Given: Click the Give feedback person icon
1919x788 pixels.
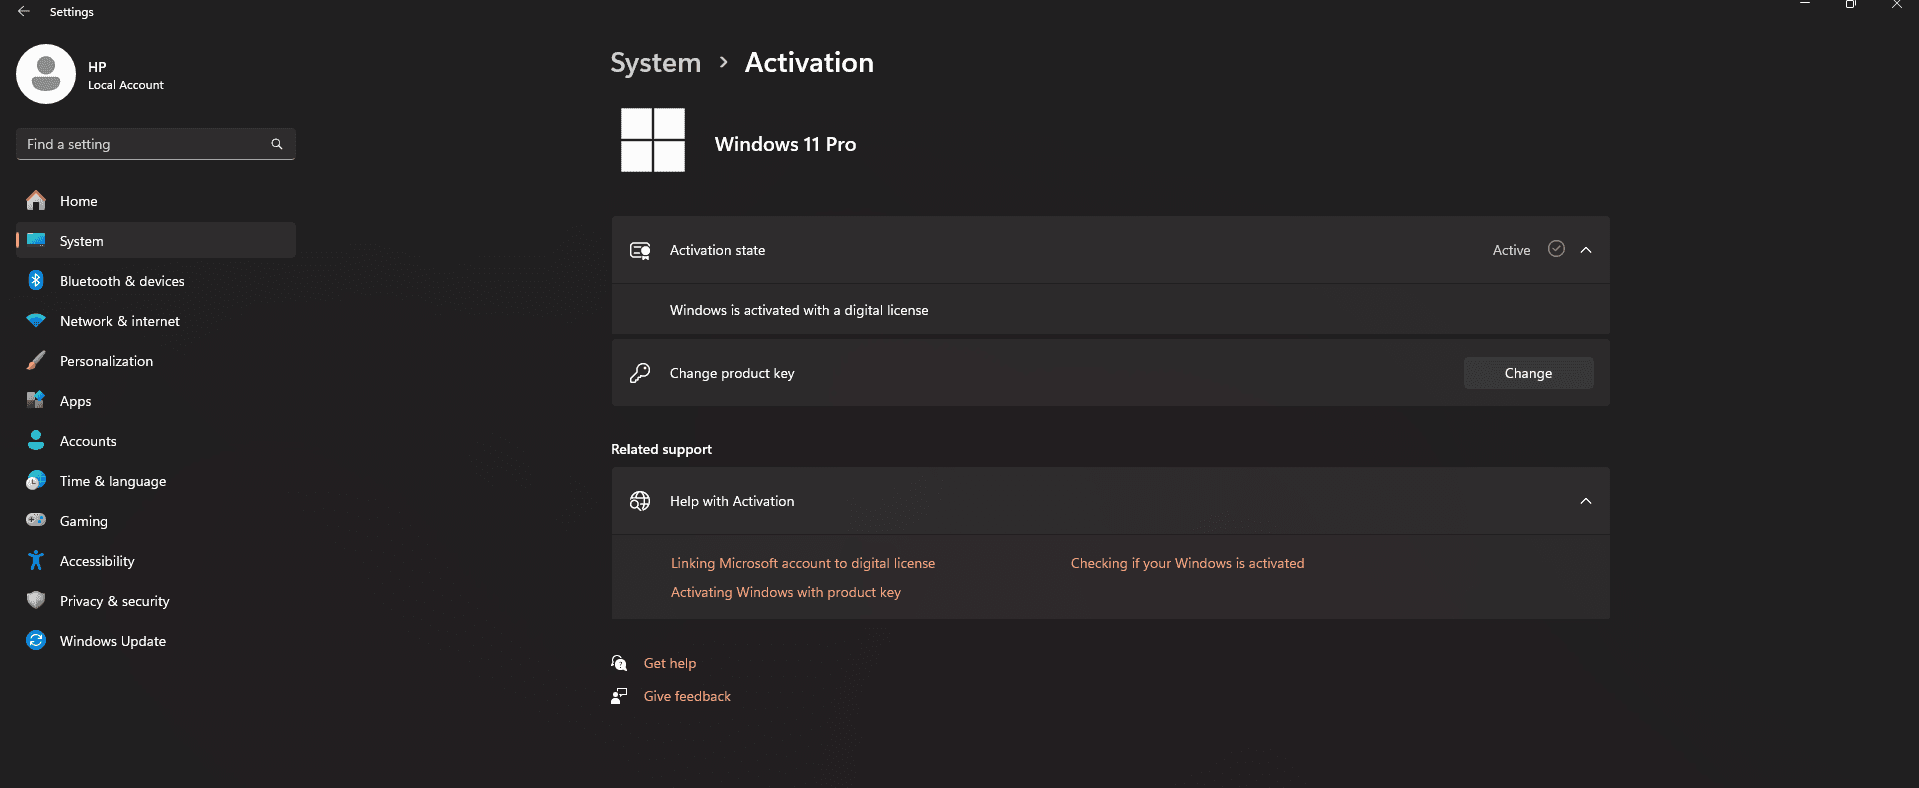Looking at the screenshot, I should tap(619, 696).
